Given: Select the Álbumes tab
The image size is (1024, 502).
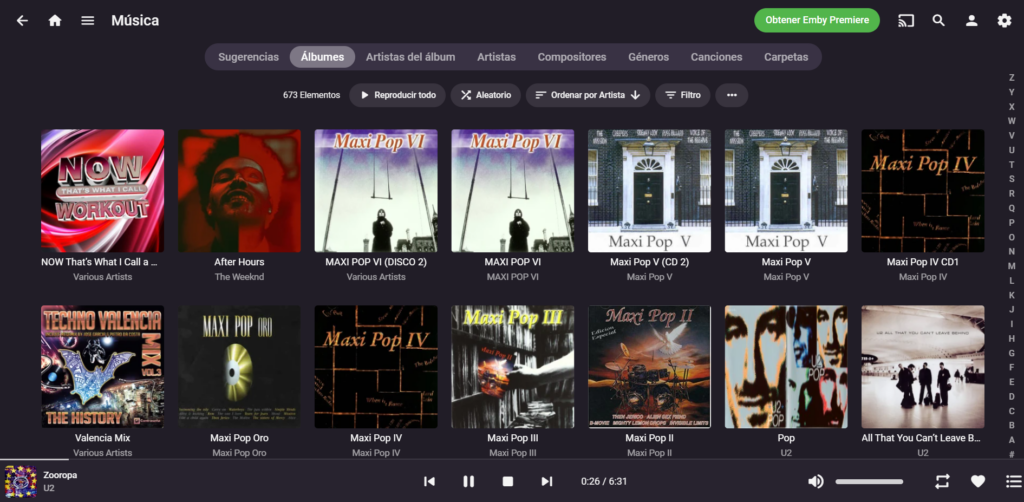Looking at the screenshot, I should (323, 57).
